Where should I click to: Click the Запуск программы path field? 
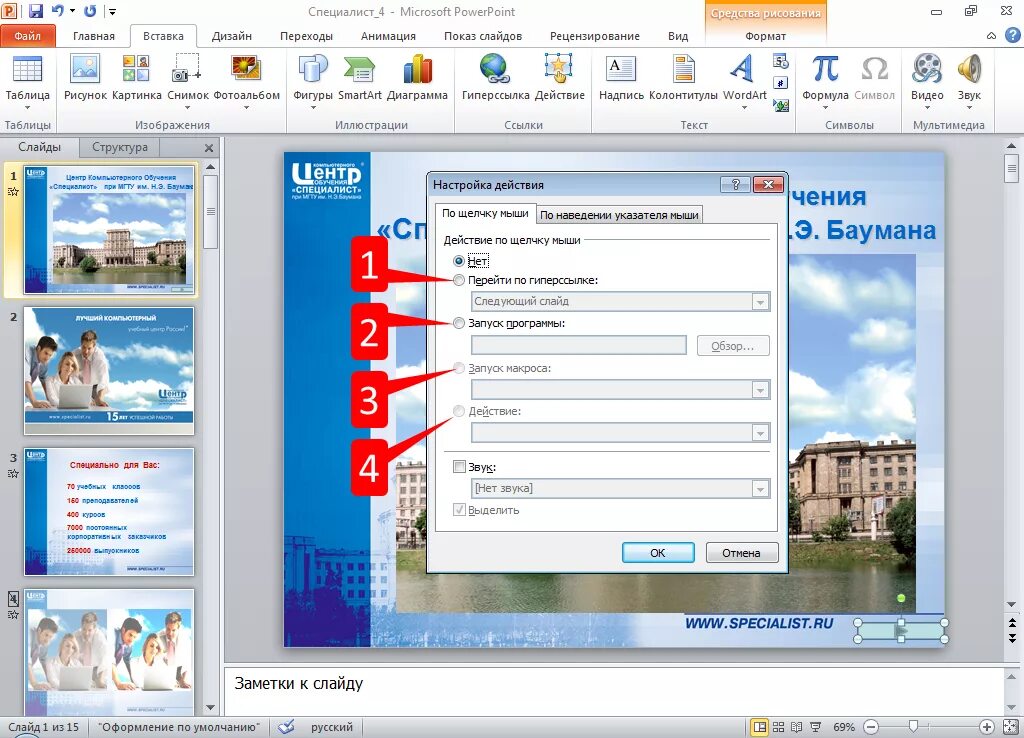pos(579,345)
